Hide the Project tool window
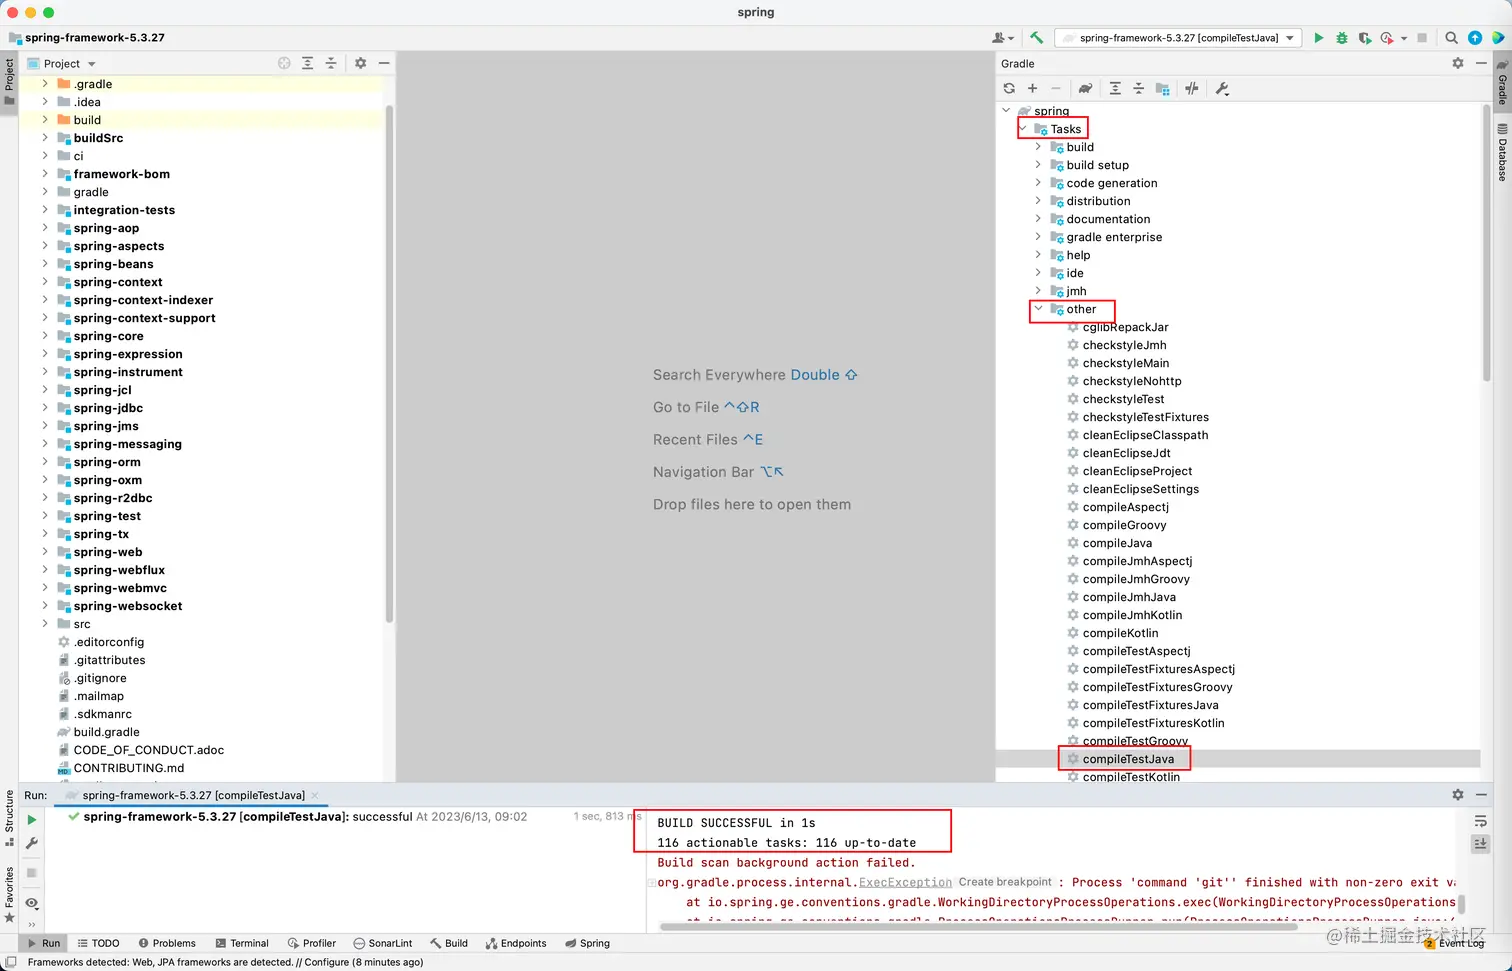 click(384, 63)
